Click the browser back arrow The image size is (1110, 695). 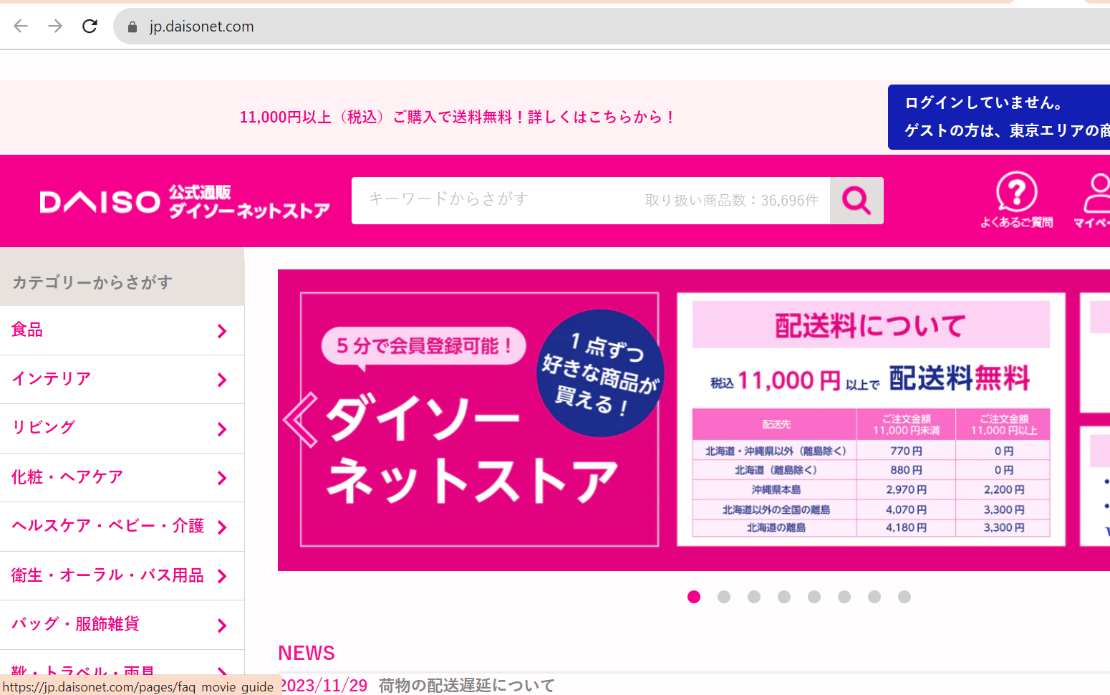click(21, 26)
